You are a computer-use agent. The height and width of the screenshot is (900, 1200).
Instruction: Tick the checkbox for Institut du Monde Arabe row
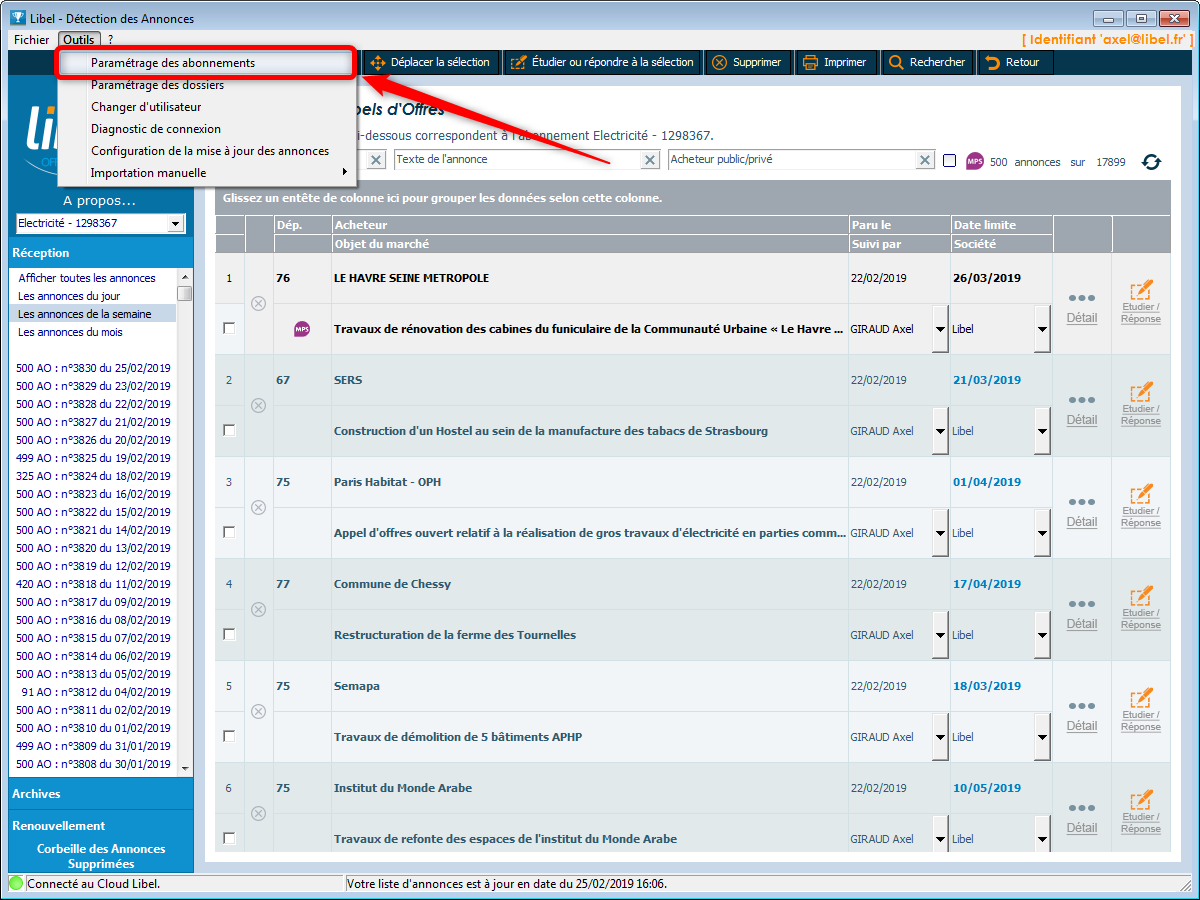229,838
